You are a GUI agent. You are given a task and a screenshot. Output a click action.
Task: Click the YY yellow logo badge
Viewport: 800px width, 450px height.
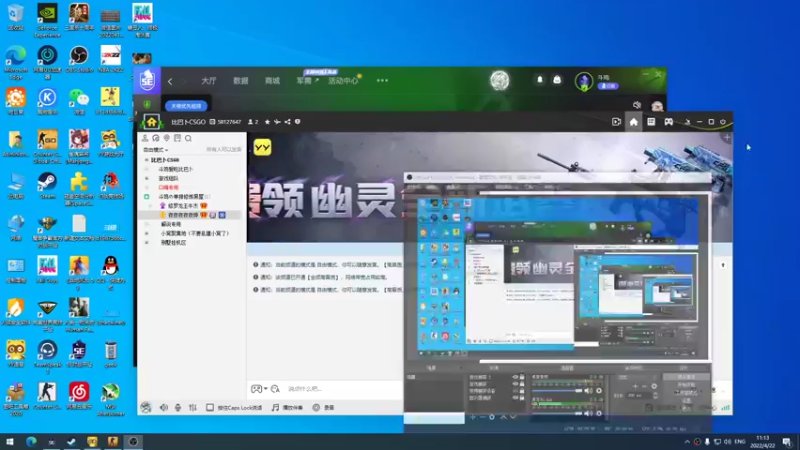coord(262,147)
